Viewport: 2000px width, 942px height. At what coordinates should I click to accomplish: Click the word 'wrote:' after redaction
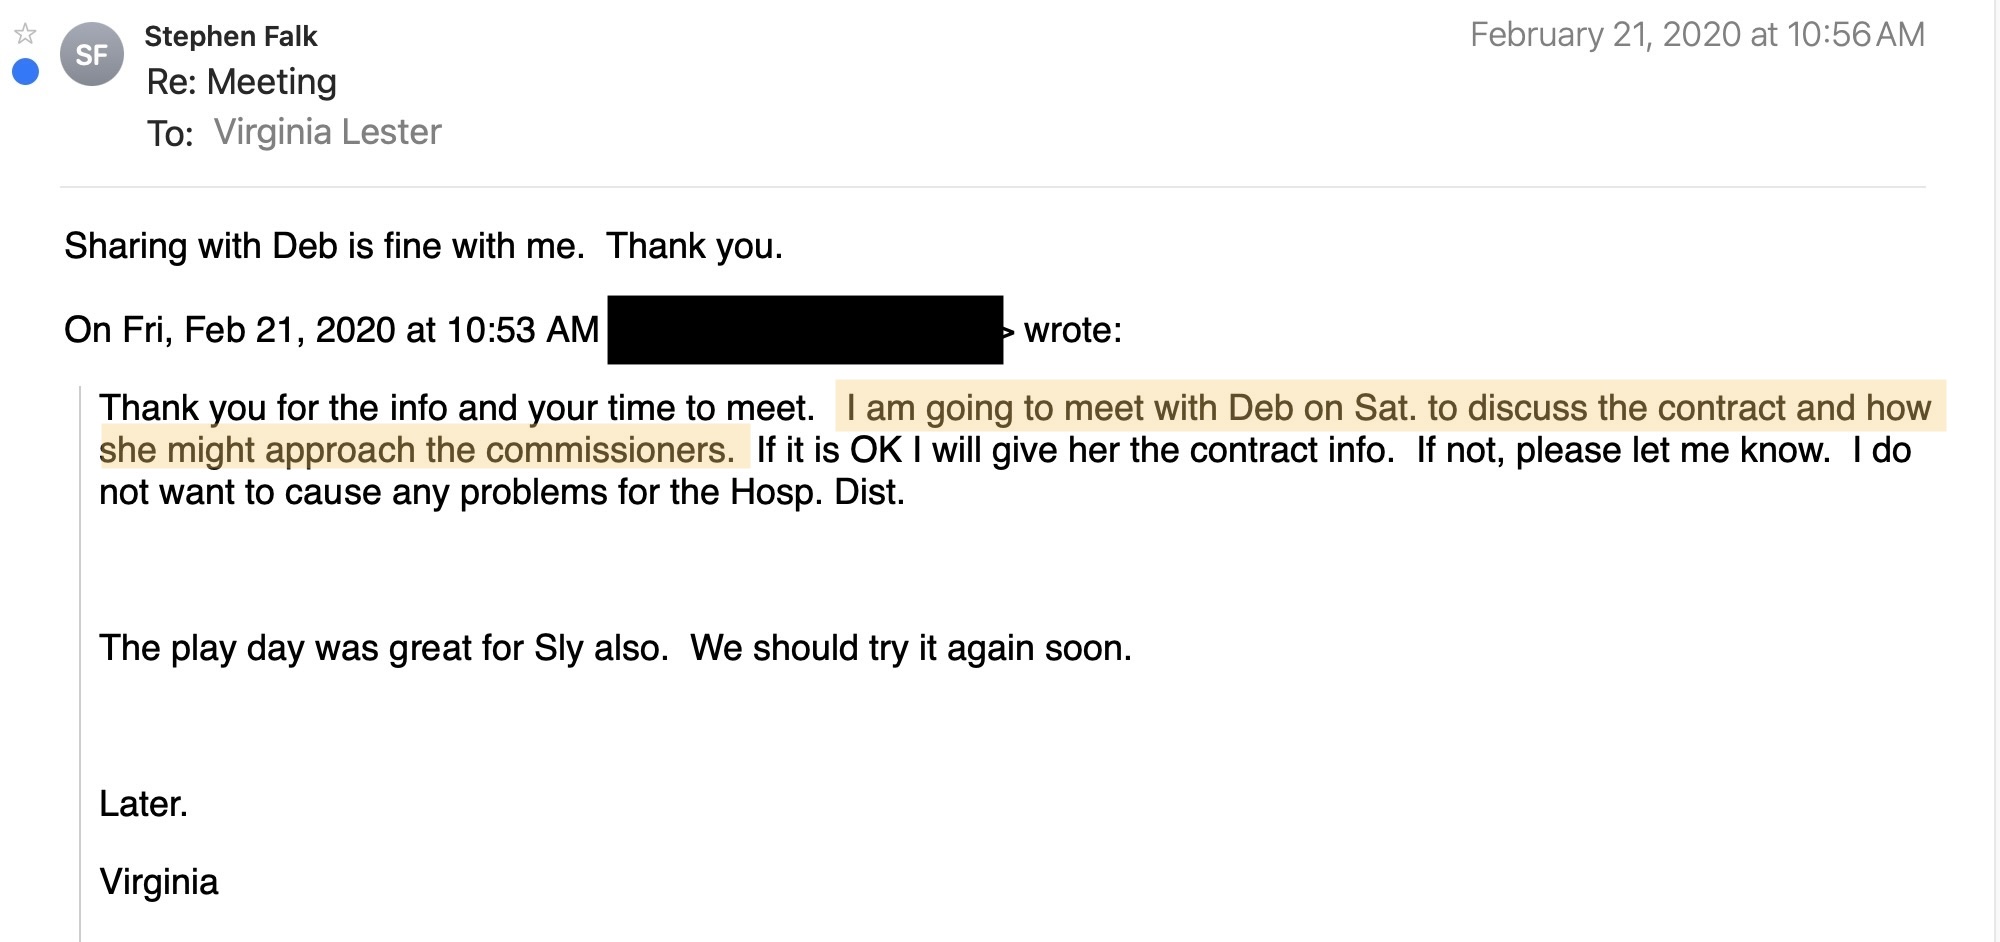pyautogui.click(x=1072, y=330)
